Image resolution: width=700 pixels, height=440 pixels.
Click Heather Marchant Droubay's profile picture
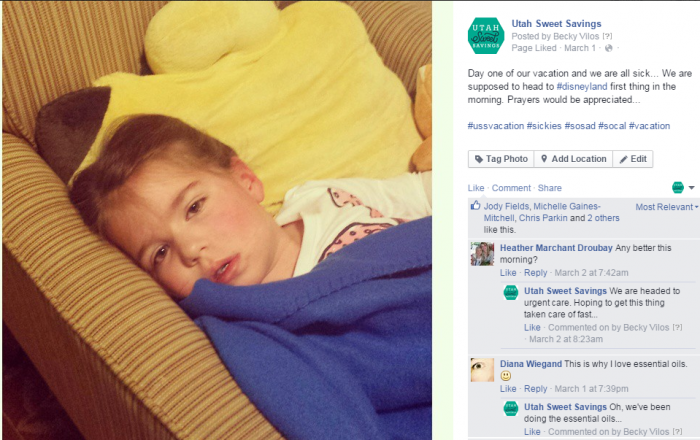click(482, 254)
